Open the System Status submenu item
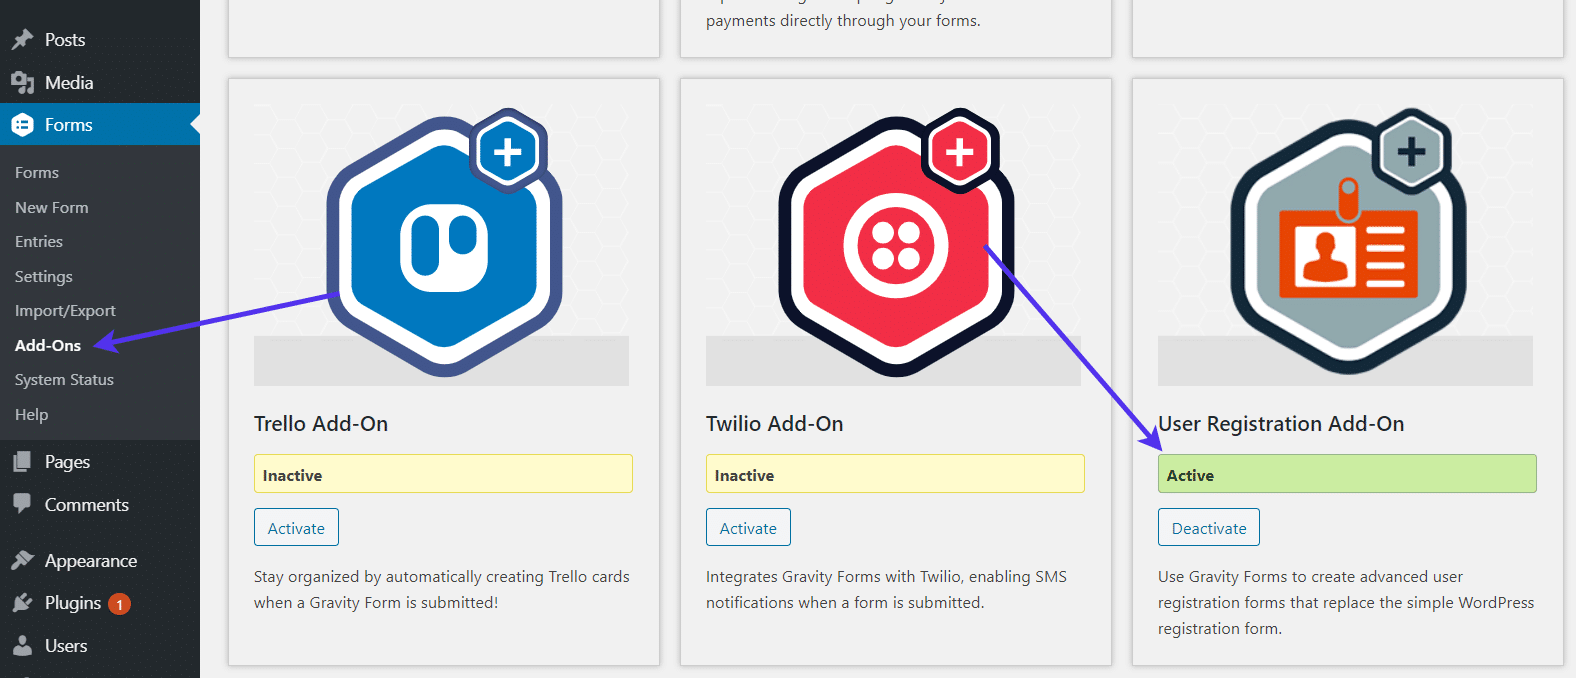Image resolution: width=1576 pixels, height=678 pixels. pos(64,380)
